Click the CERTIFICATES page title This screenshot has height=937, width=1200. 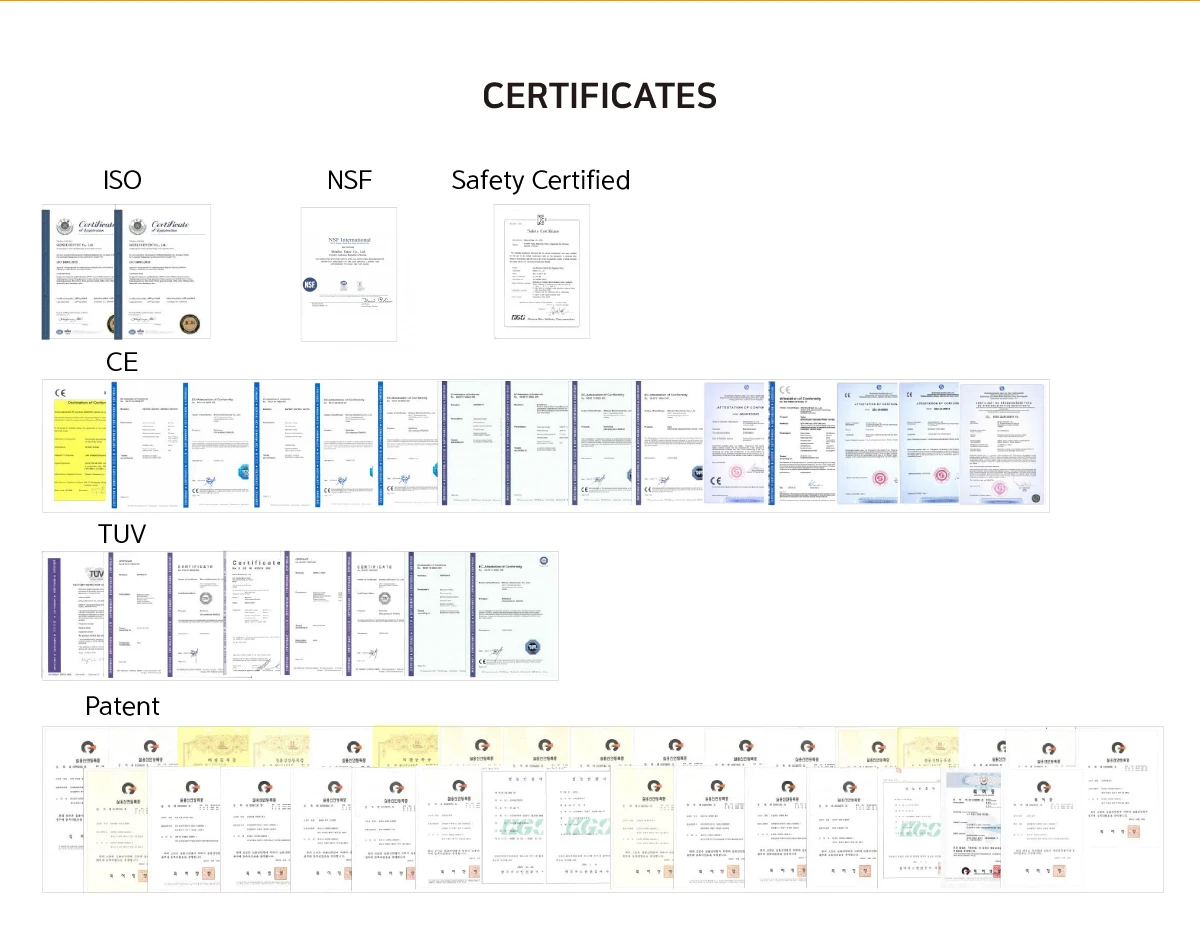pos(600,96)
